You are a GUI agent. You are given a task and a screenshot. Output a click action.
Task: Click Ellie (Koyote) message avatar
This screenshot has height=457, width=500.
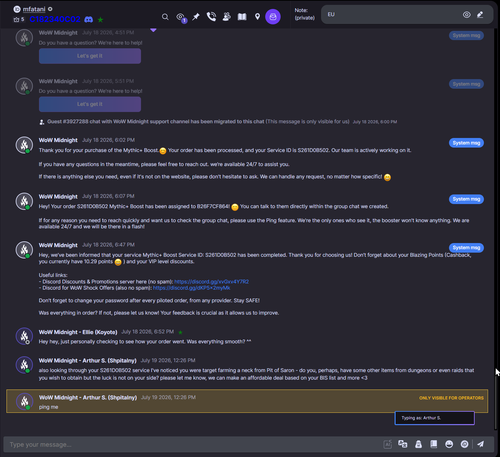24,336
